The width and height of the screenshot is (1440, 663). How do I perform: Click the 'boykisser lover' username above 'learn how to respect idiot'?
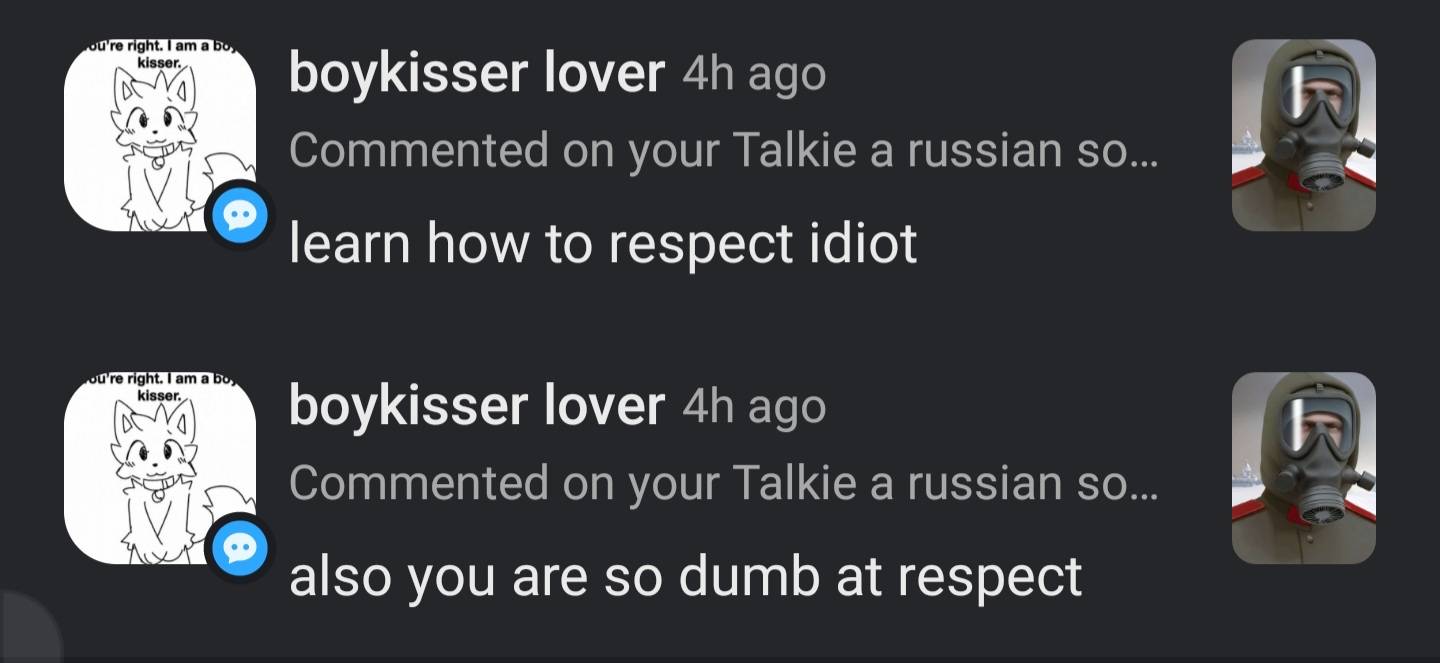point(477,73)
